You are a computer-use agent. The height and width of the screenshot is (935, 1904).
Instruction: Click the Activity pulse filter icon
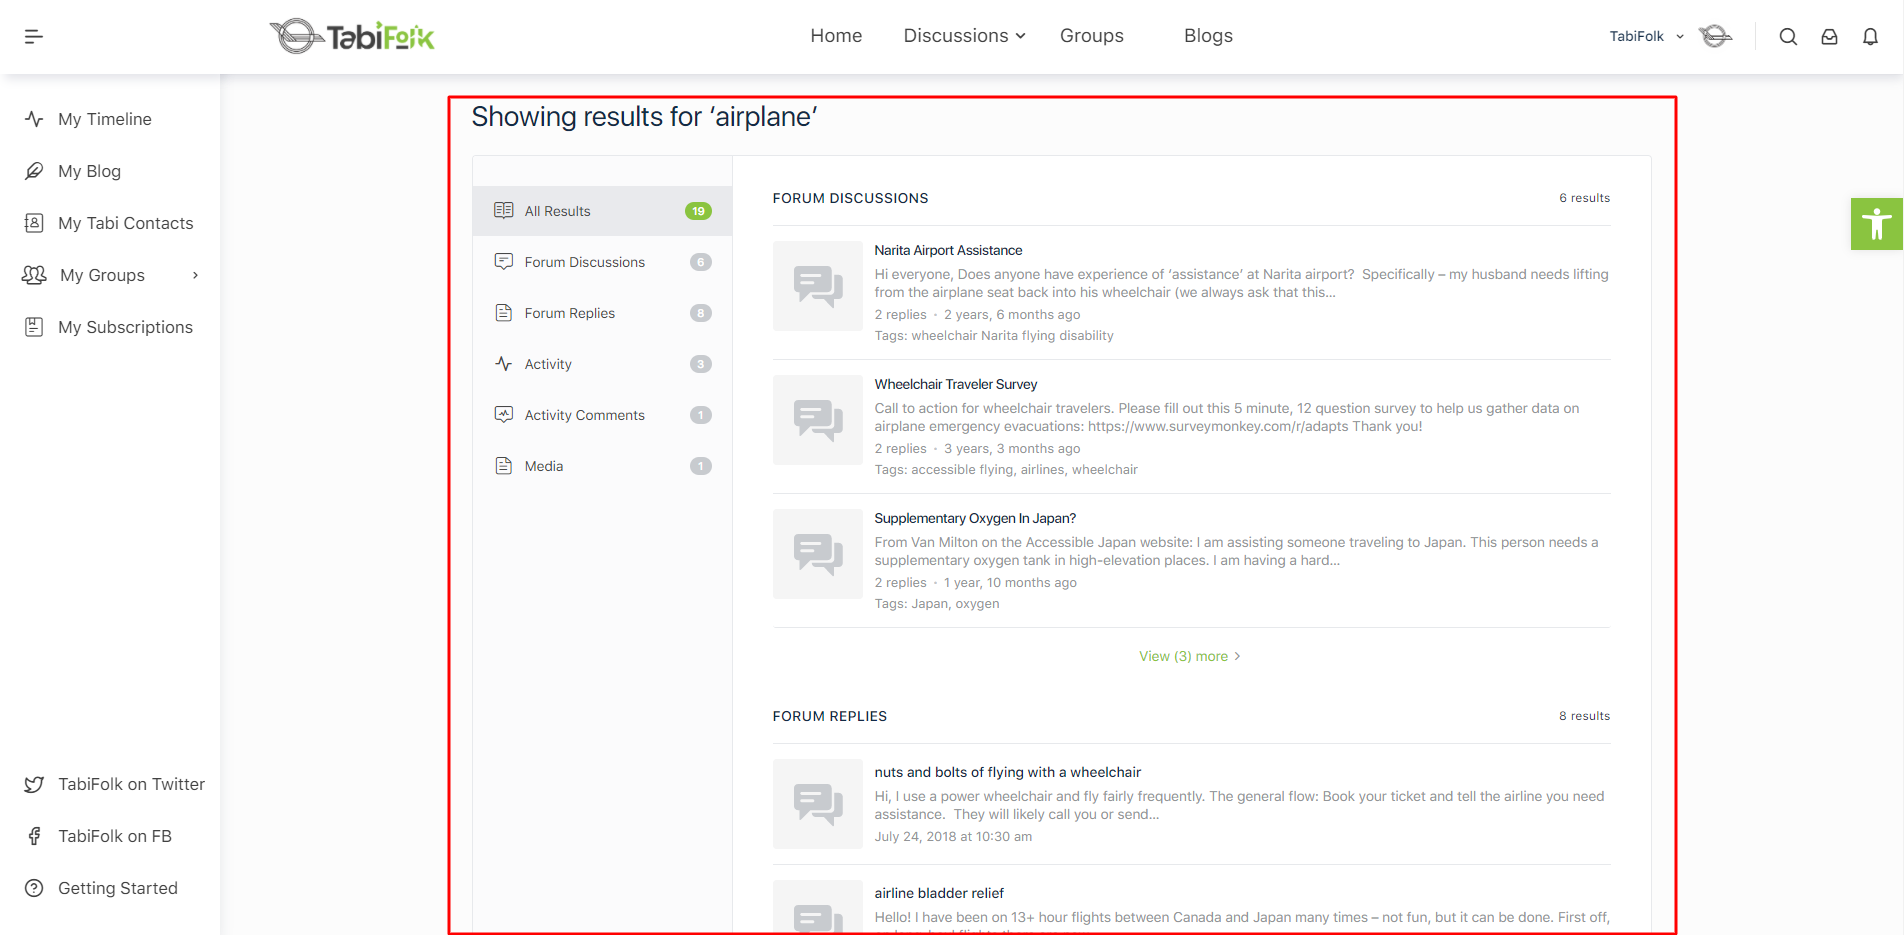(x=504, y=364)
